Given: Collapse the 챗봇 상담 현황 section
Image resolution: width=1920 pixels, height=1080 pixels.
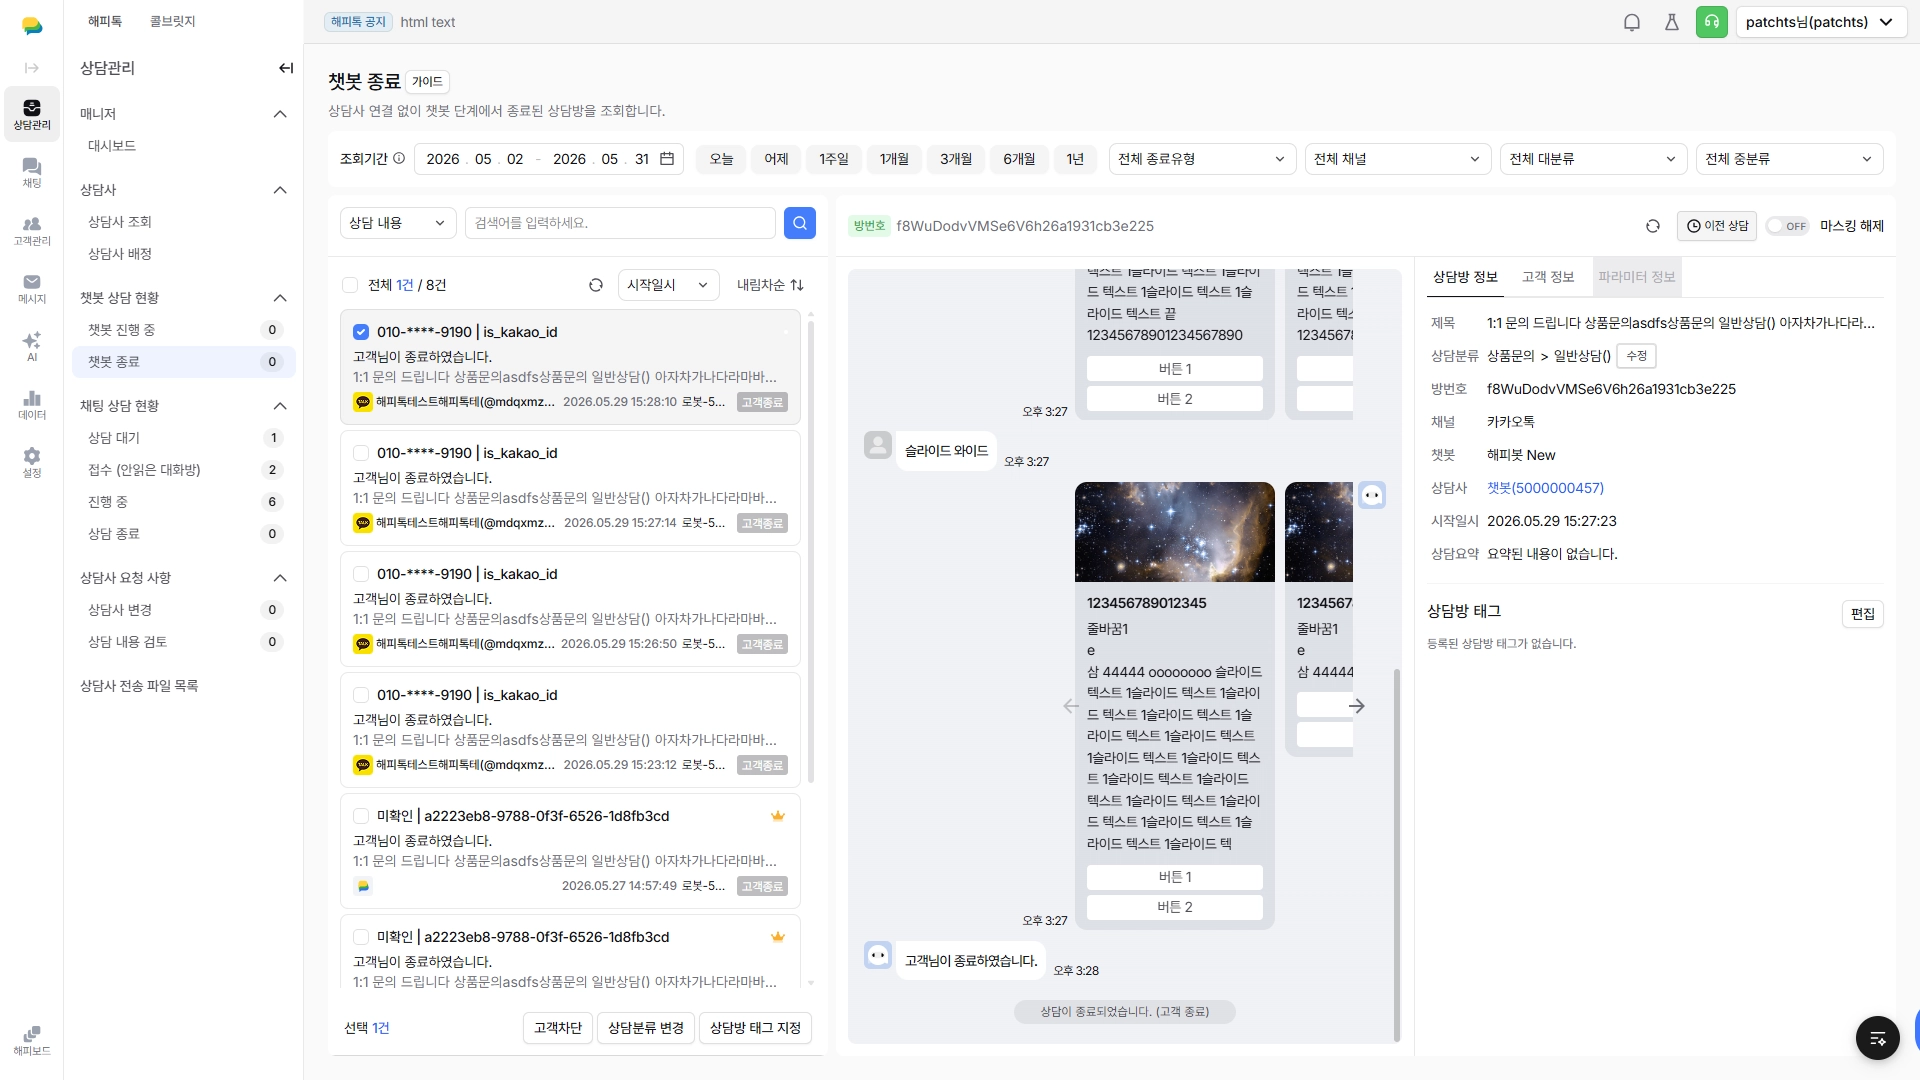Looking at the screenshot, I should coord(280,298).
